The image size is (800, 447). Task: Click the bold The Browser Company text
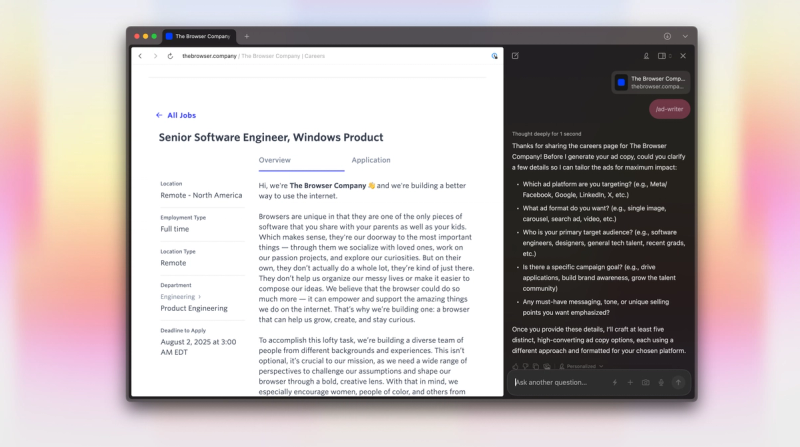[328, 186]
